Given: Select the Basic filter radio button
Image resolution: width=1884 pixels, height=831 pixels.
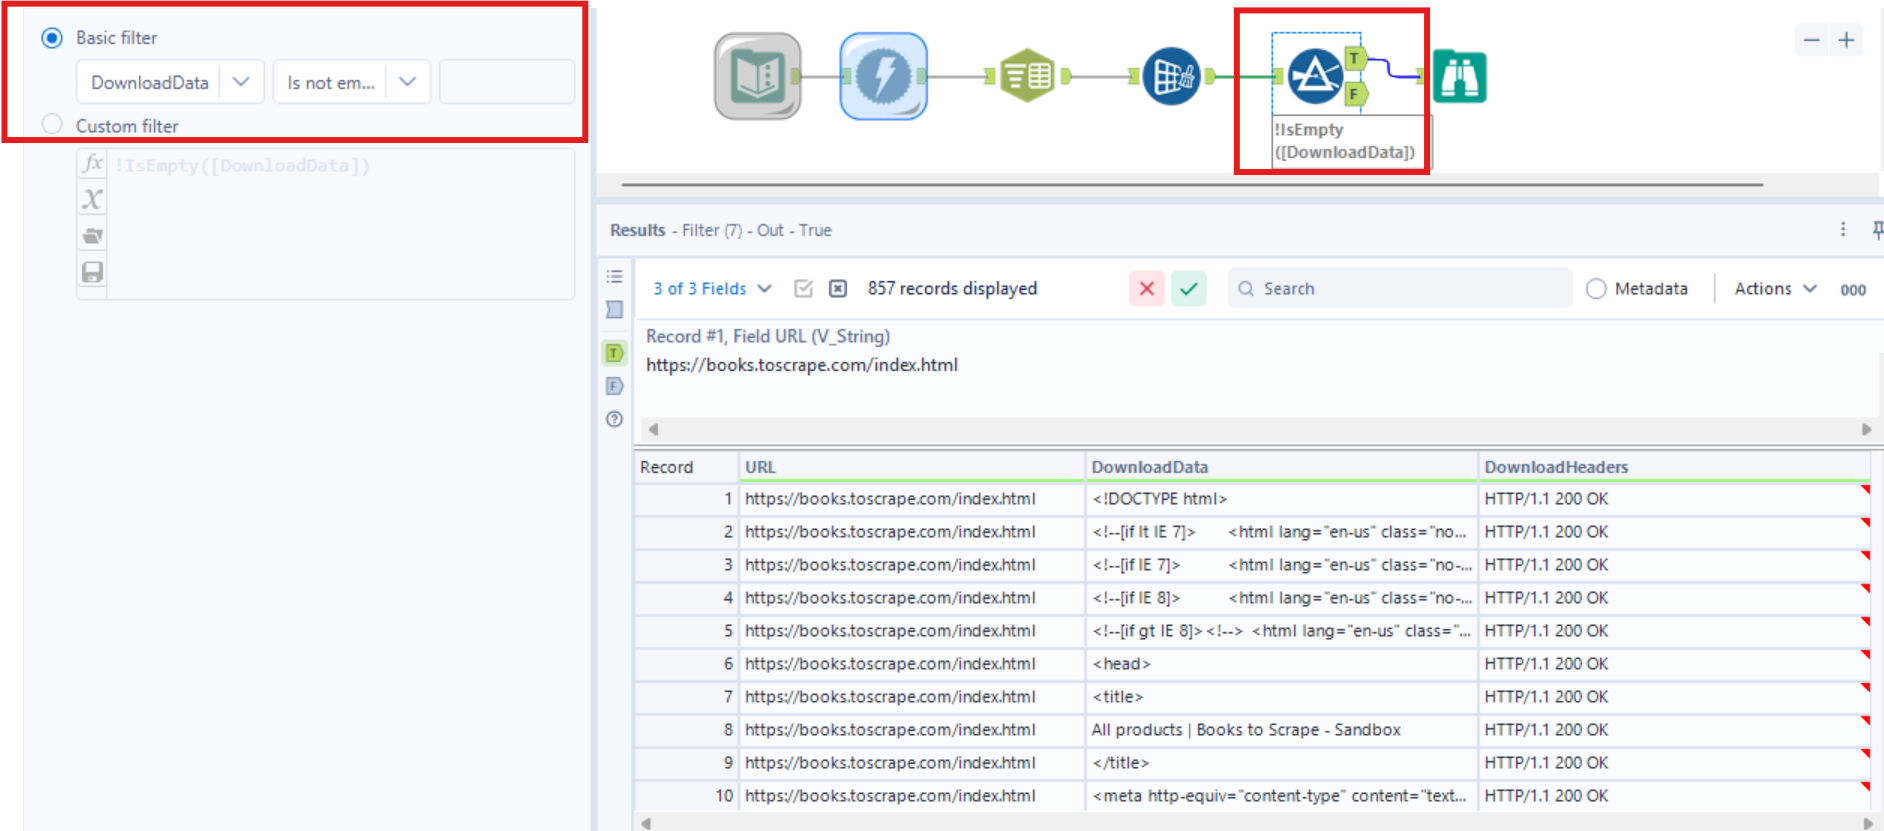Looking at the screenshot, I should [x=52, y=38].
